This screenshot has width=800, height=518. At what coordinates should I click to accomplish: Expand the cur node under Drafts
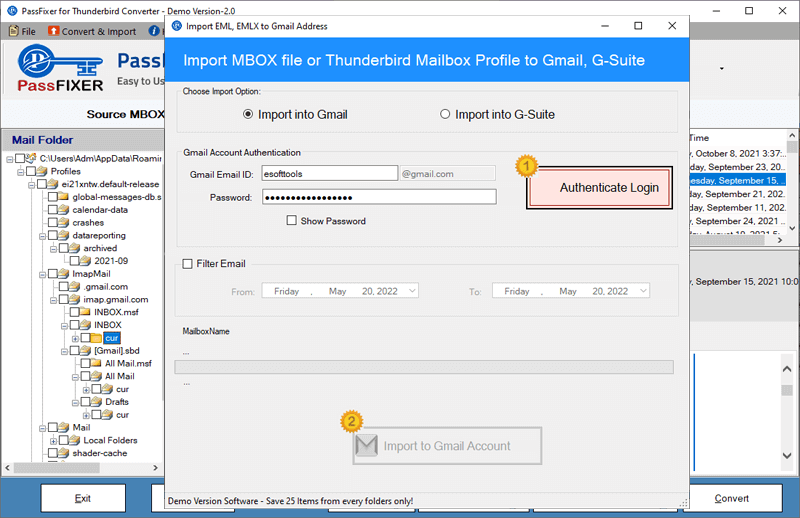[86, 415]
